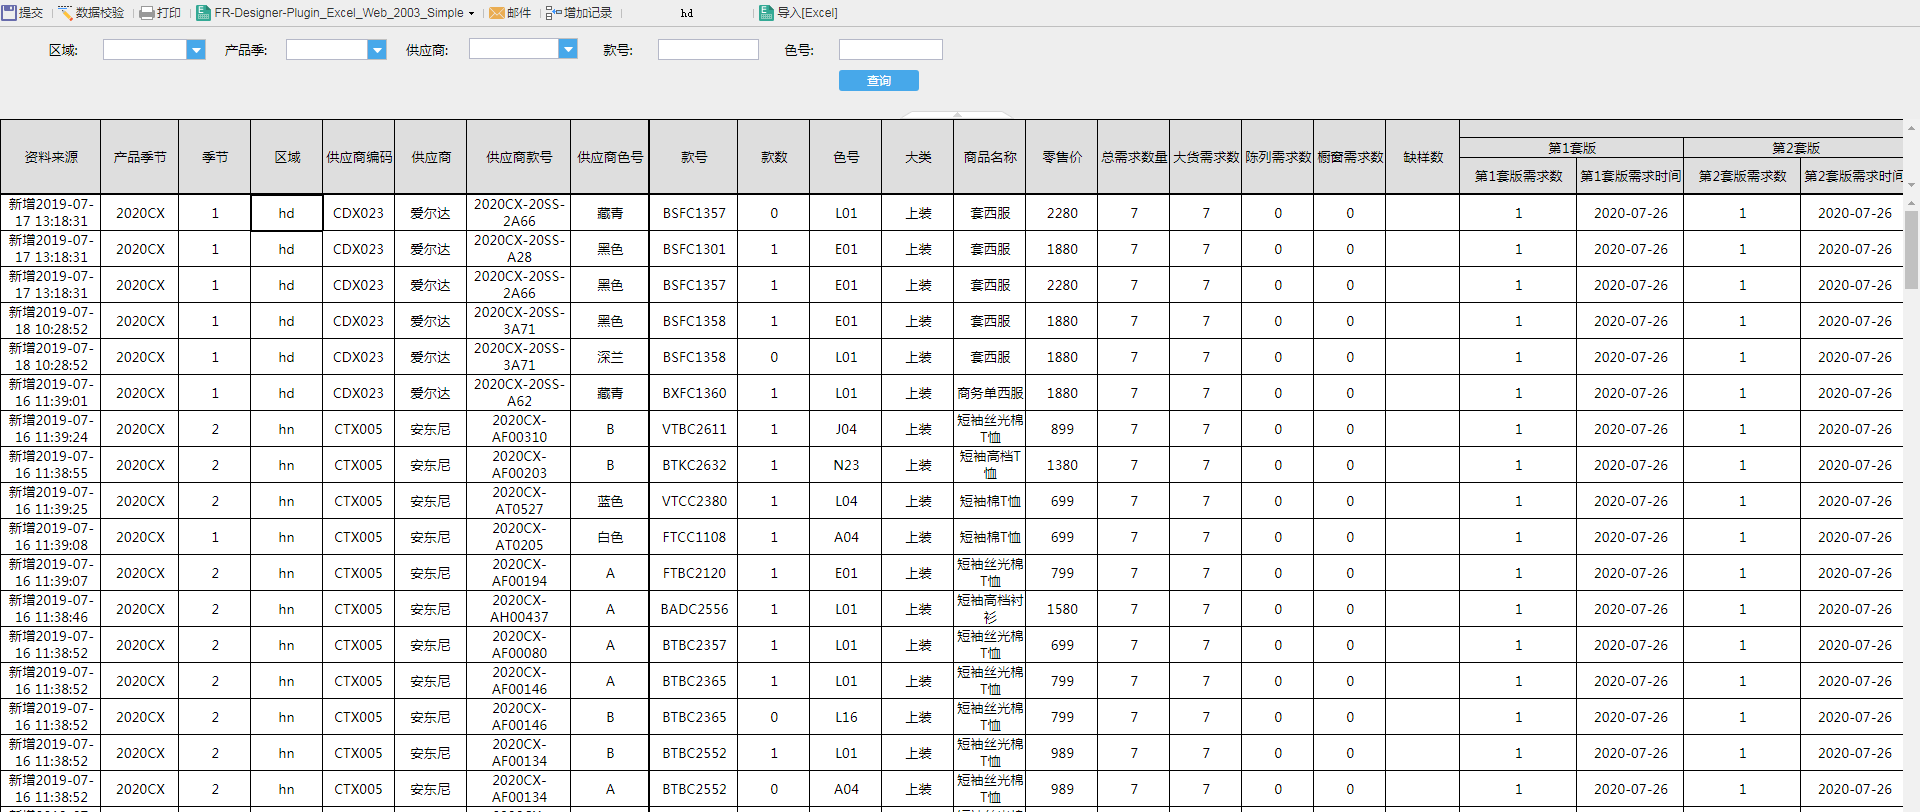Viewport: 1920px width, 812px height.
Task: Click style number cell FTBC2120
Action: coord(694,573)
